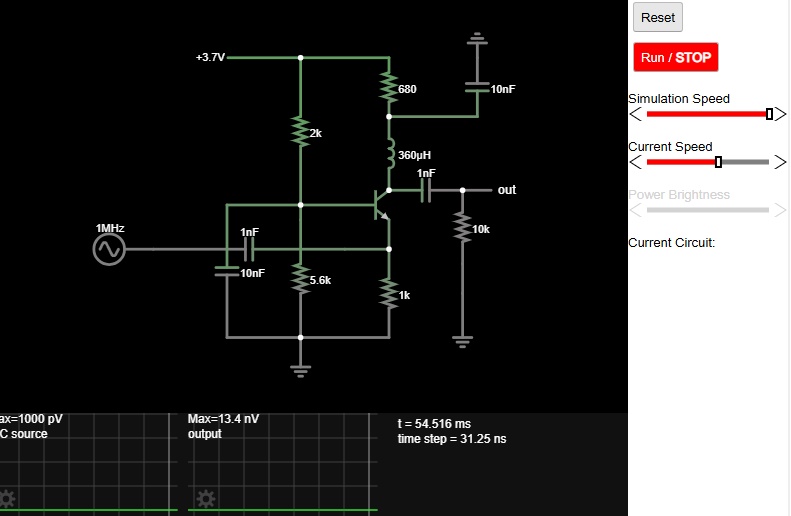Click the 680 value label

[x=407, y=89]
